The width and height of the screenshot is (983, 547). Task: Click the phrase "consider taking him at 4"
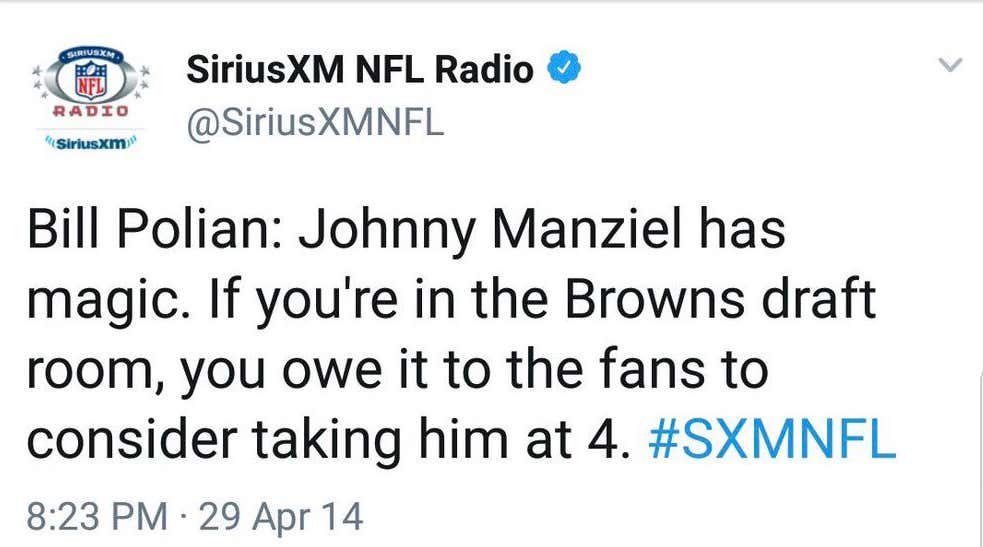(328, 440)
